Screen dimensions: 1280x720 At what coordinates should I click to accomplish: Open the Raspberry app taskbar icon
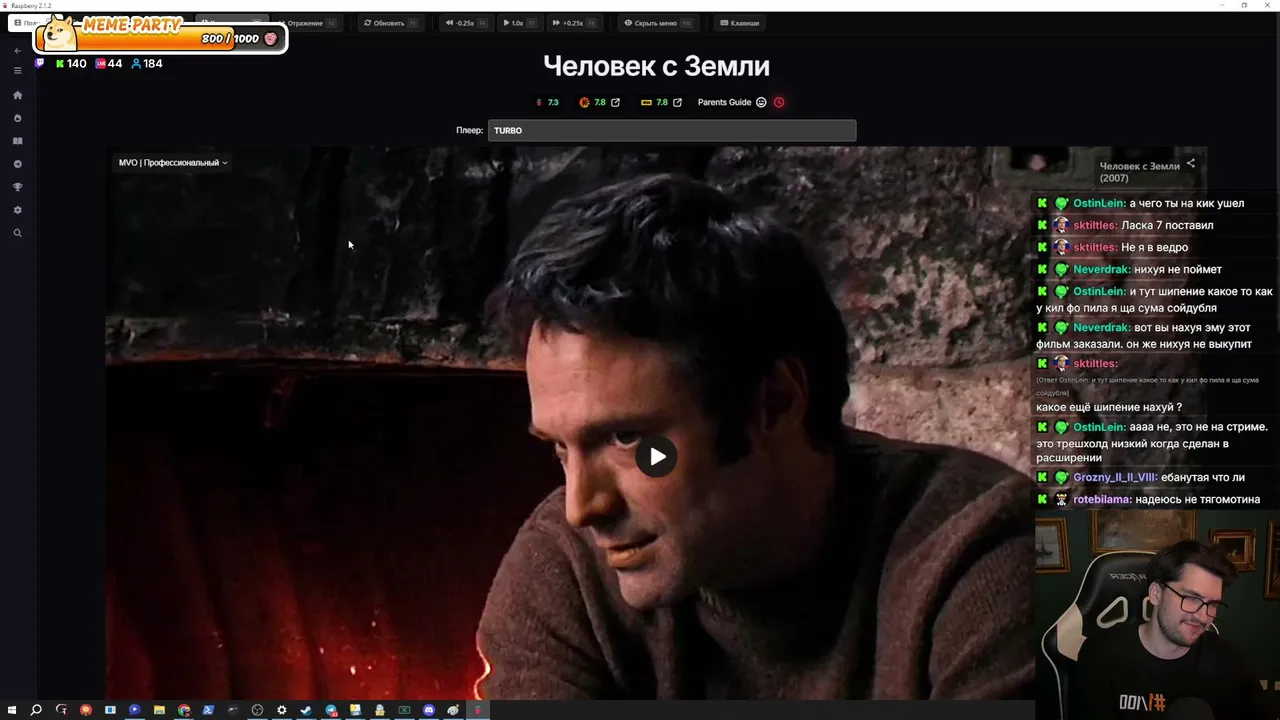coord(478,710)
